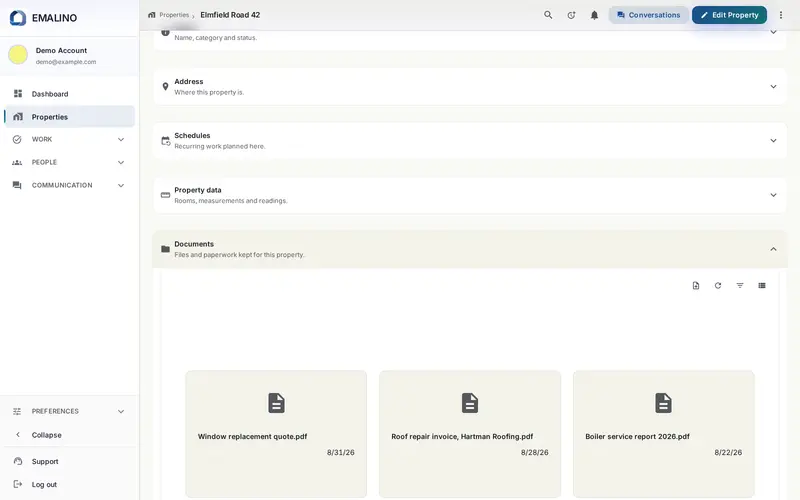The height and width of the screenshot is (500, 800).
Task: Expand the PEOPLE menu group
Action: (x=69, y=162)
